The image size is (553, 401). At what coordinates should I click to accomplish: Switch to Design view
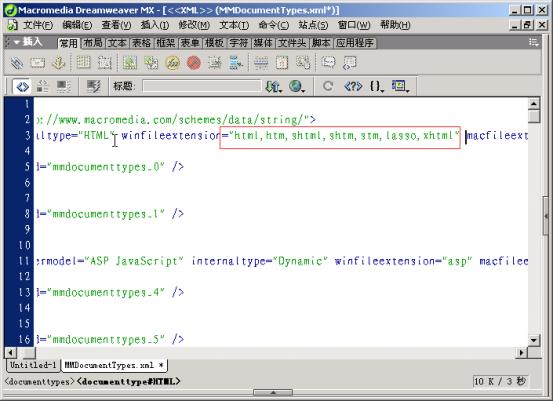point(63,86)
